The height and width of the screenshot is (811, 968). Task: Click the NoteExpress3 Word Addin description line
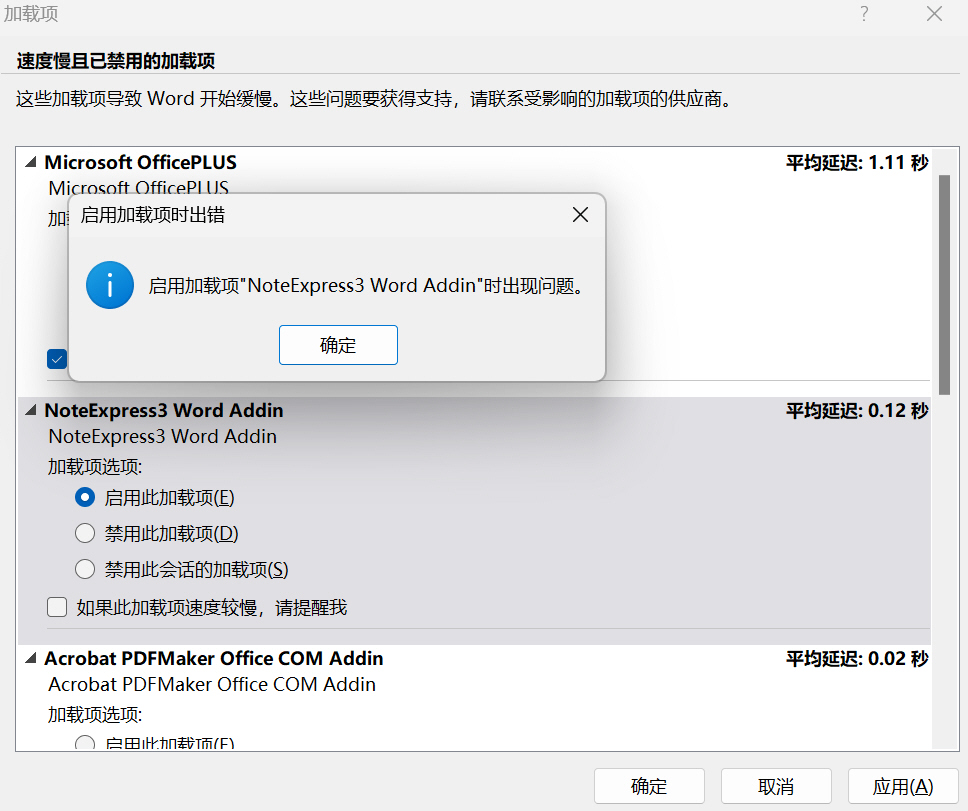coord(162,436)
